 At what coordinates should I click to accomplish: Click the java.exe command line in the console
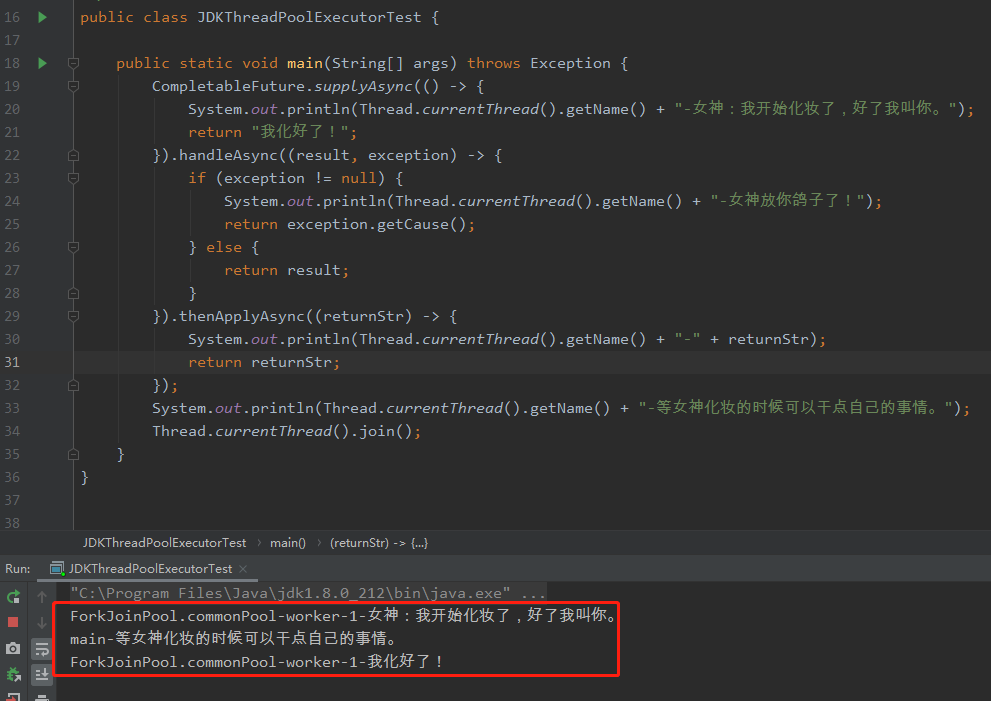click(x=308, y=594)
